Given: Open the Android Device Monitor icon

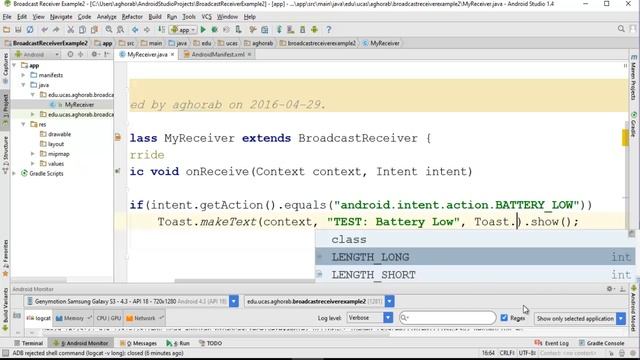Looking at the screenshot, I should pos(314,29).
